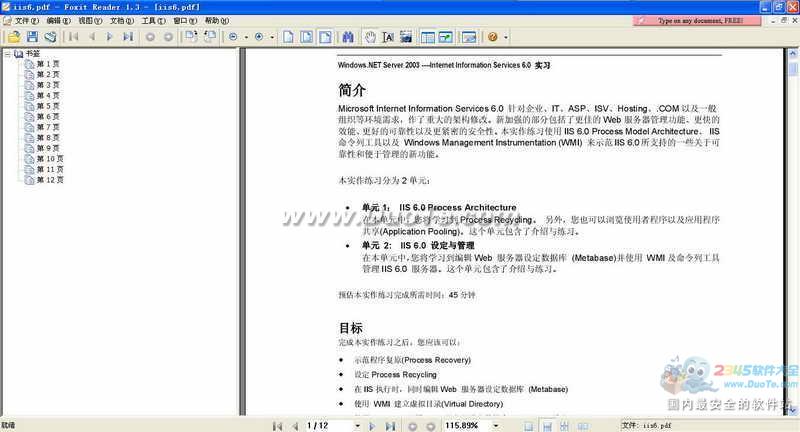
Task: Select the snapshot camera tool
Action: (x=406, y=37)
